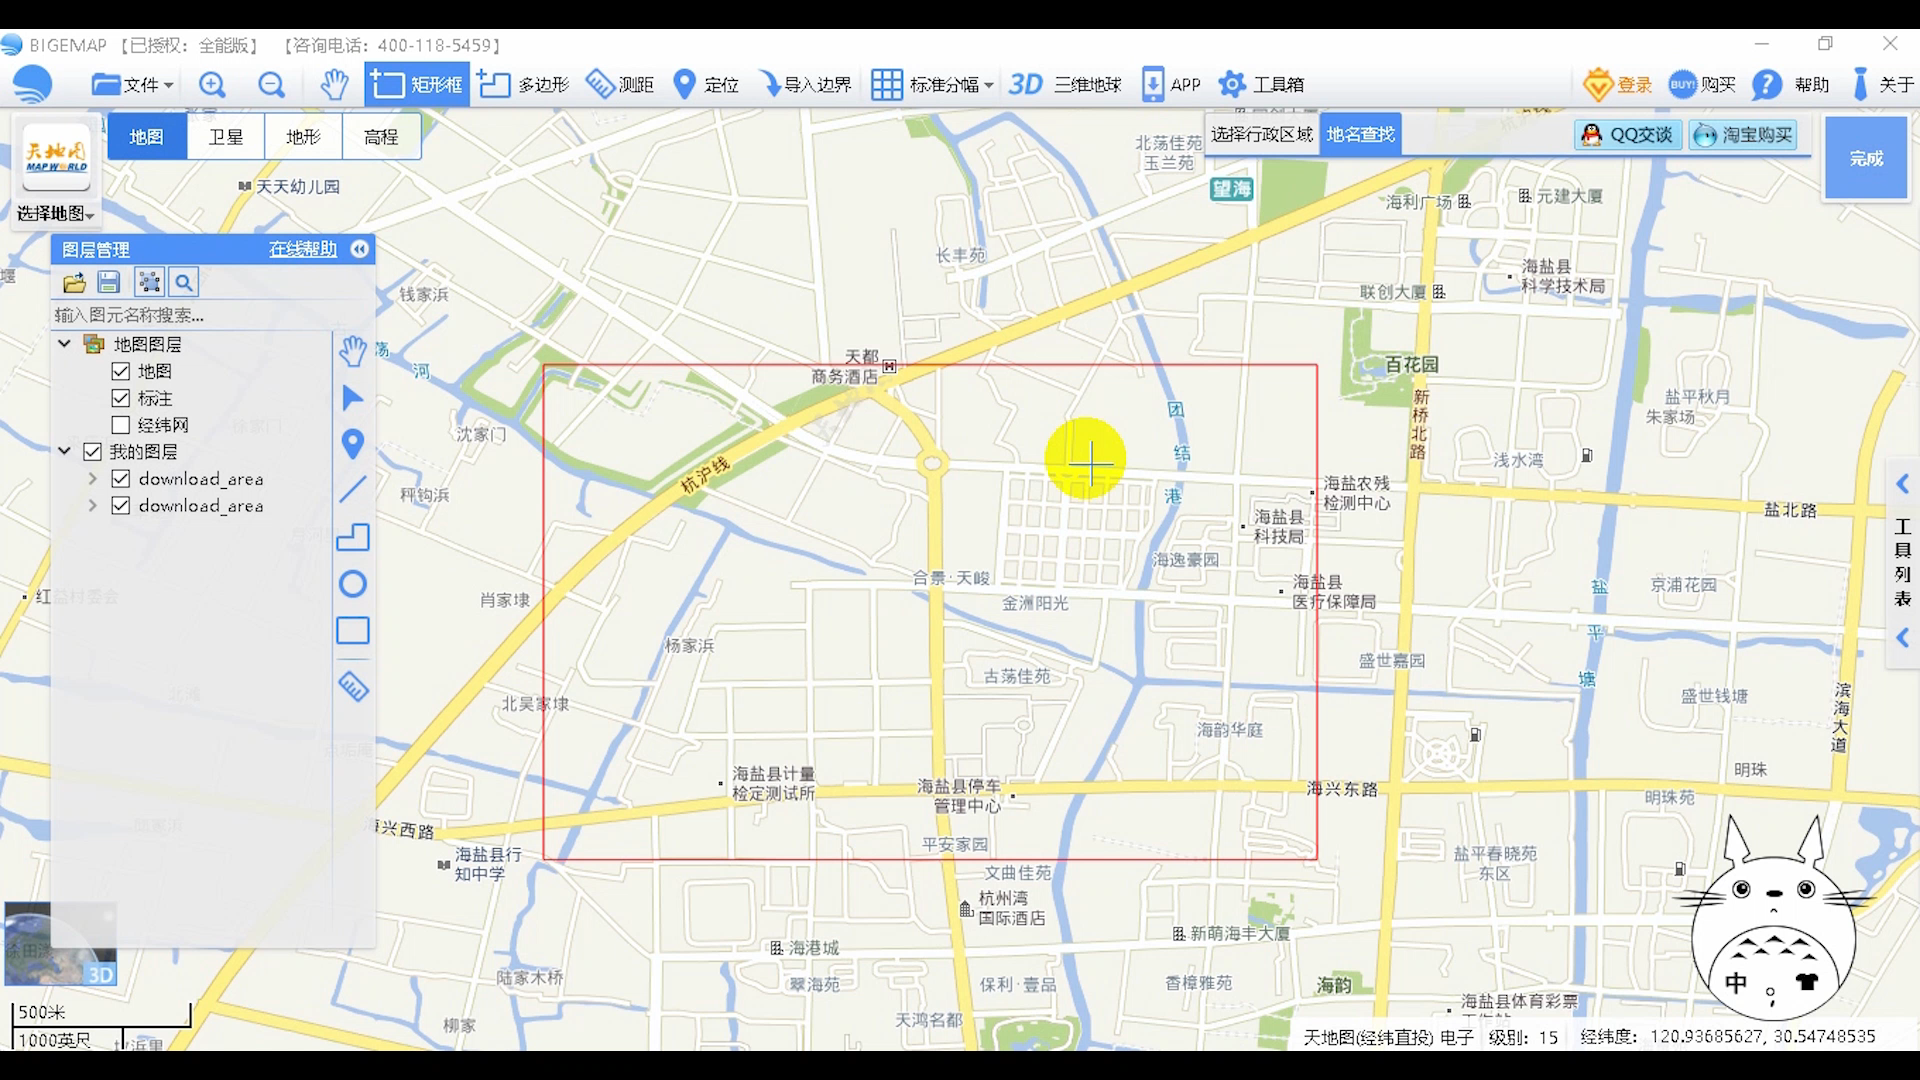Activate the location positioning tool
Image resolution: width=1920 pixels, height=1080 pixels.
[x=708, y=83]
